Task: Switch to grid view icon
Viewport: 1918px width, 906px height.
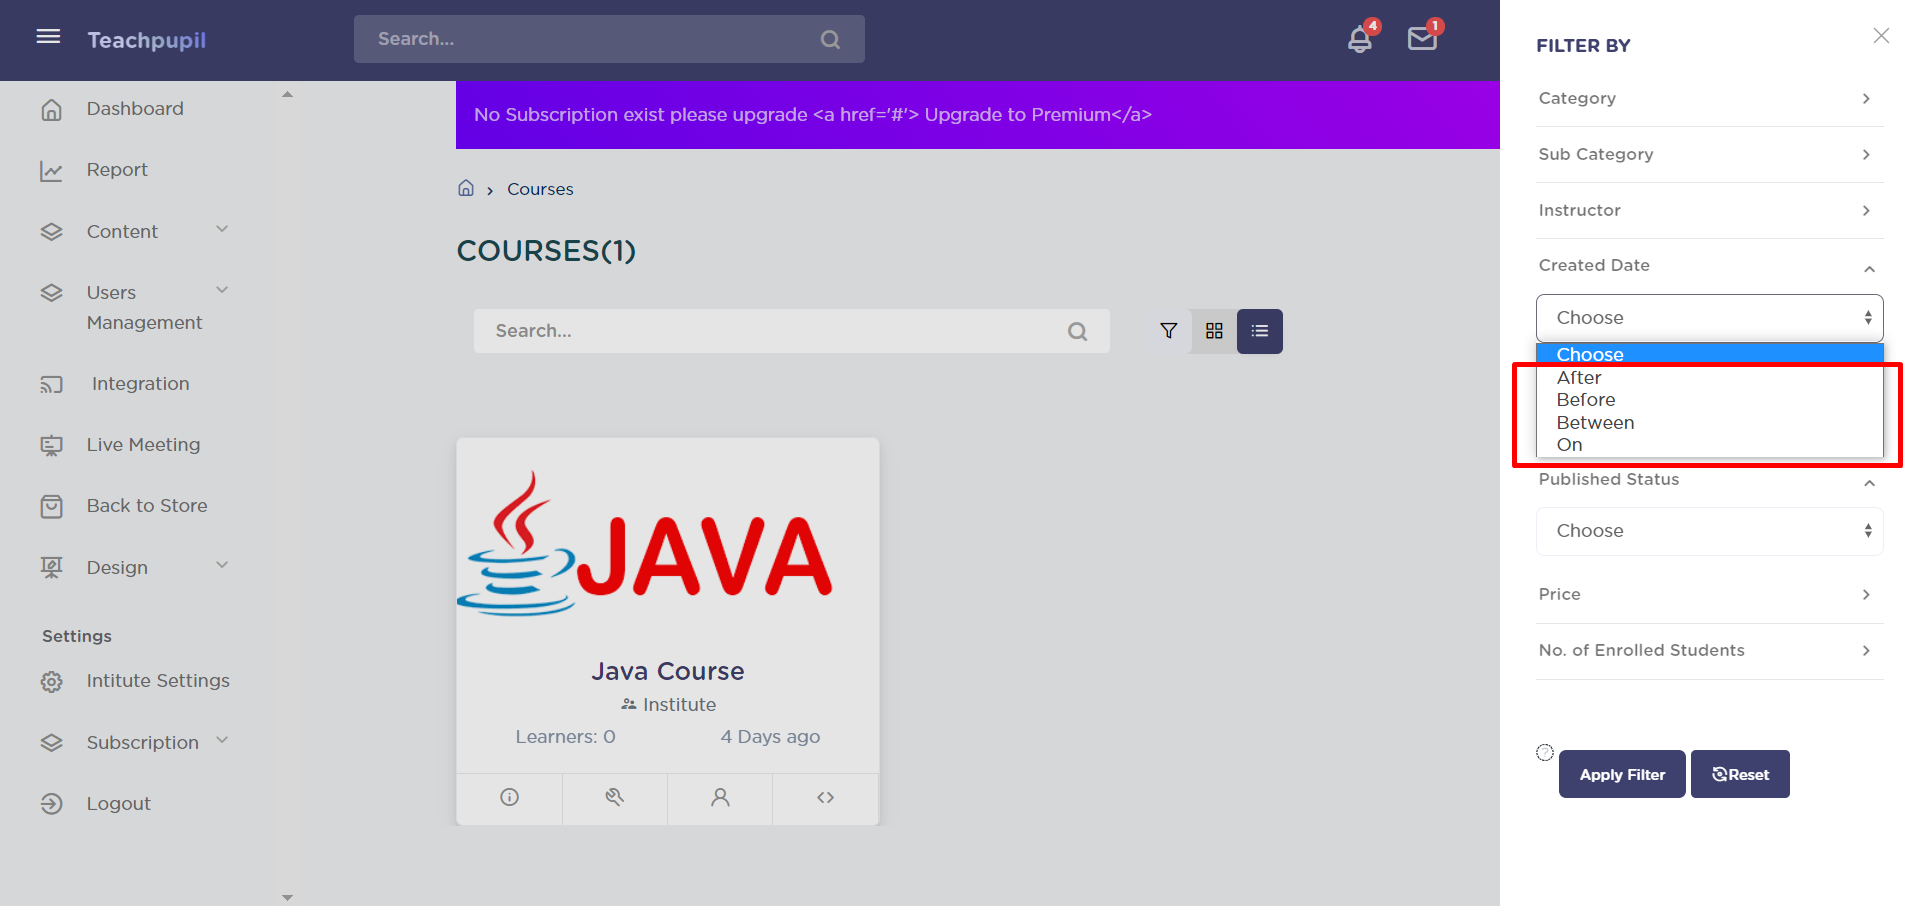Action: [x=1214, y=331]
